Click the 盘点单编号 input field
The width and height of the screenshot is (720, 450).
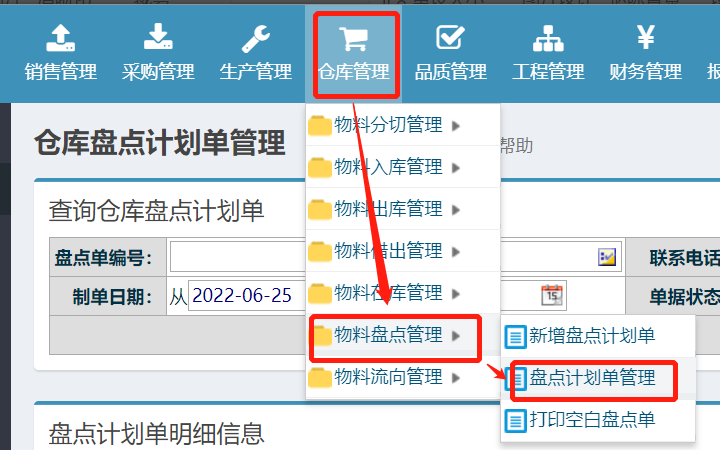[x=238, y=257]
